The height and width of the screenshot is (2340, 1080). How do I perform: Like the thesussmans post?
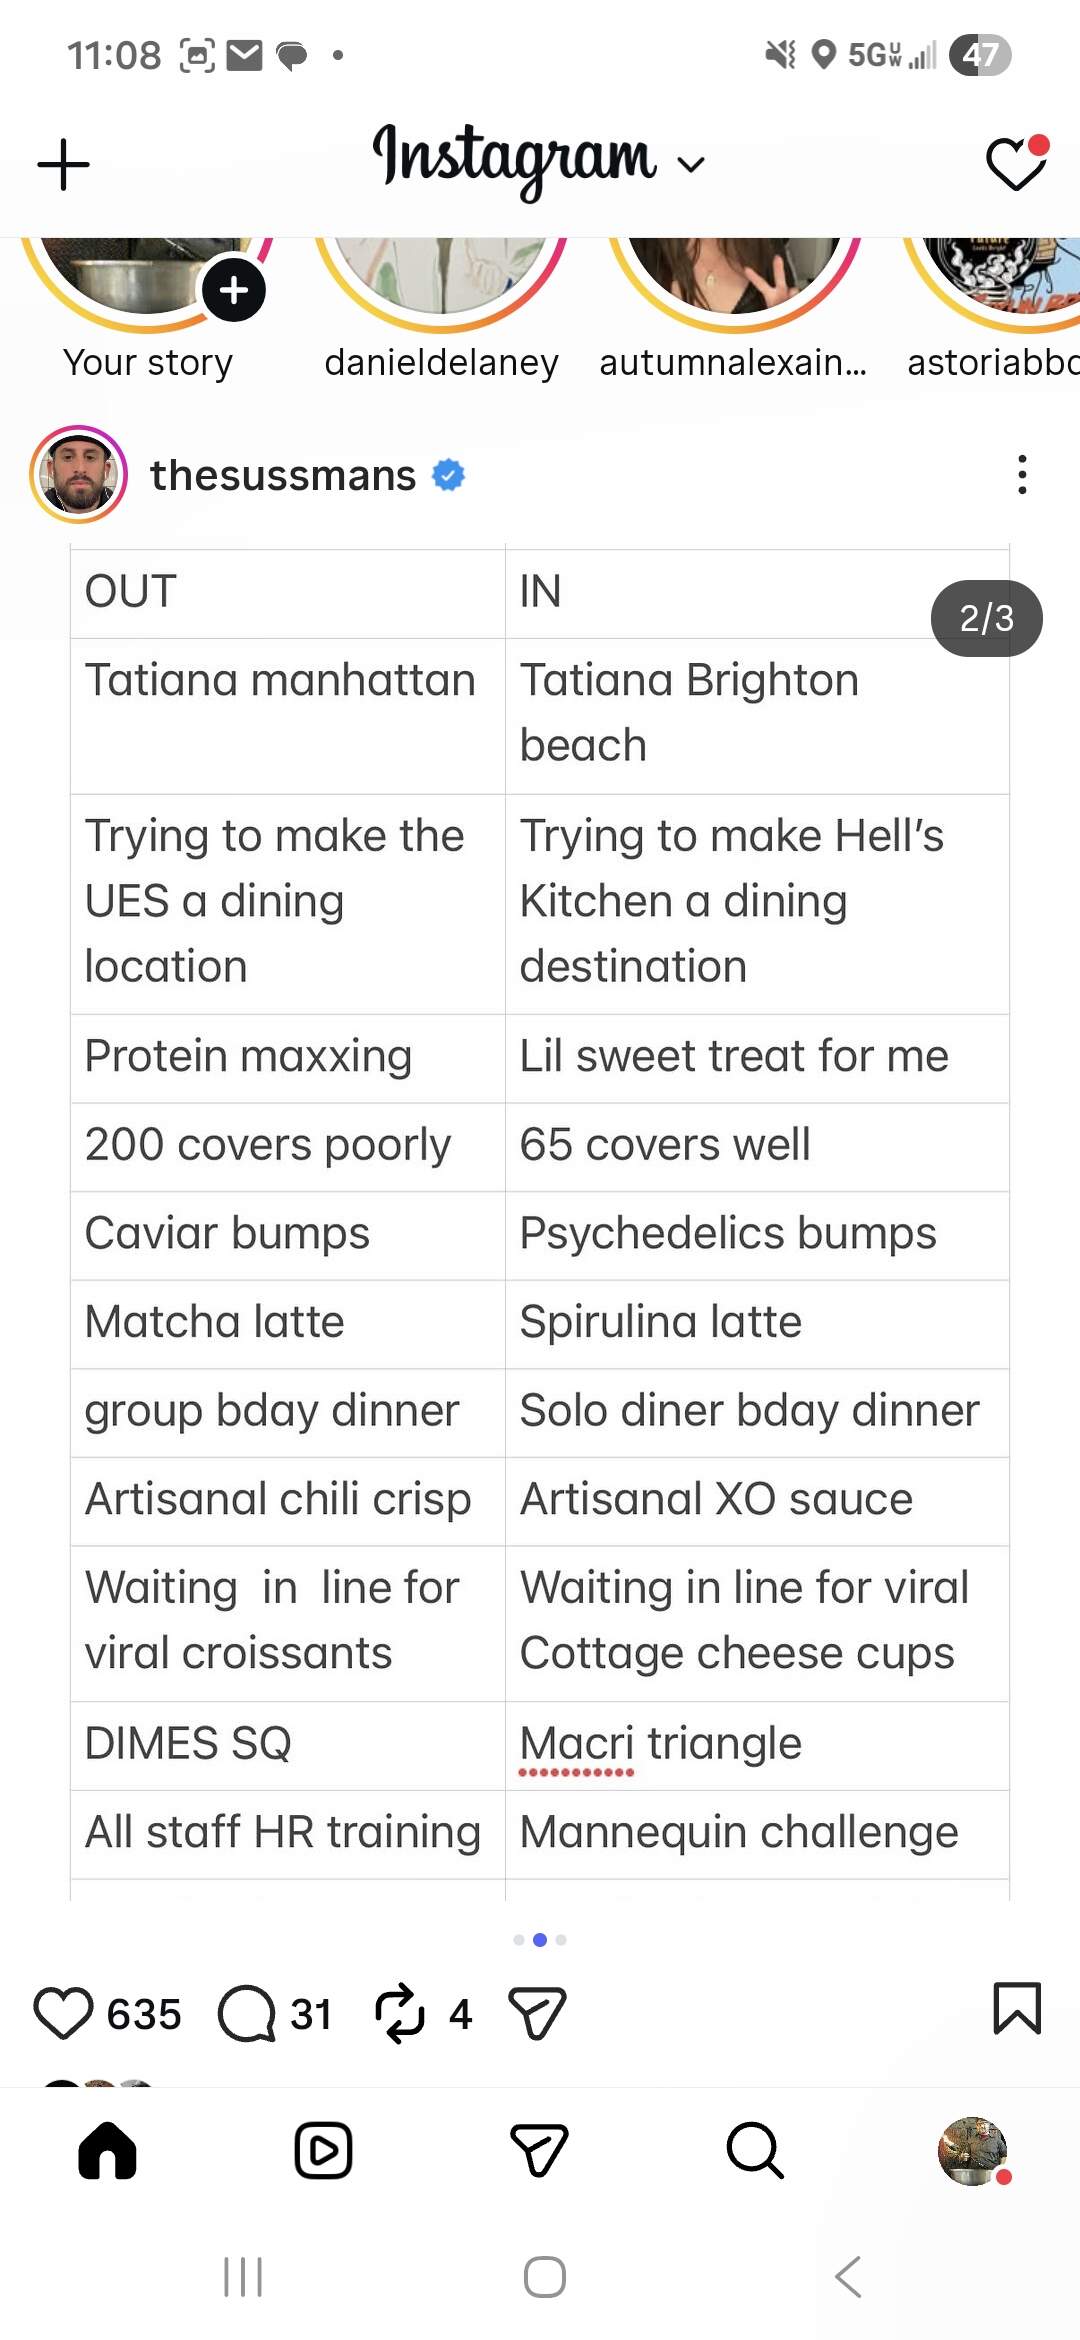(64, 2013)
